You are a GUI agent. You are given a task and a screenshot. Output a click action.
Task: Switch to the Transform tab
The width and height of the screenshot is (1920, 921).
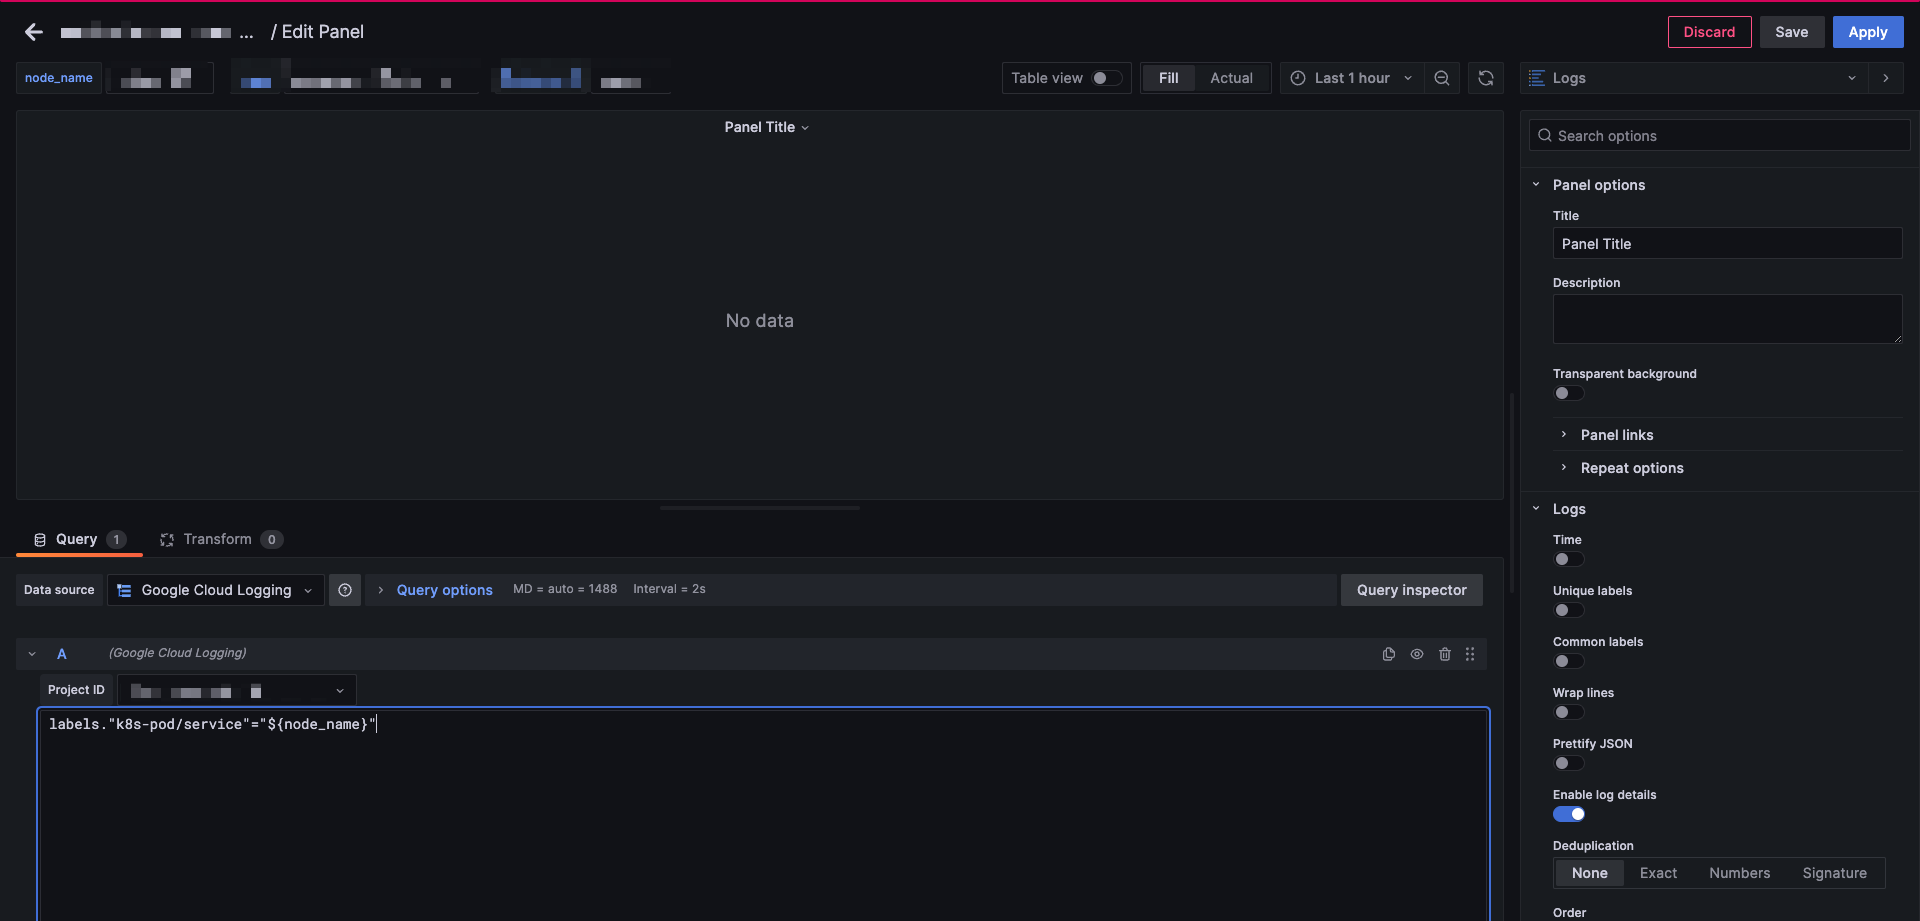tap(221, 539)
